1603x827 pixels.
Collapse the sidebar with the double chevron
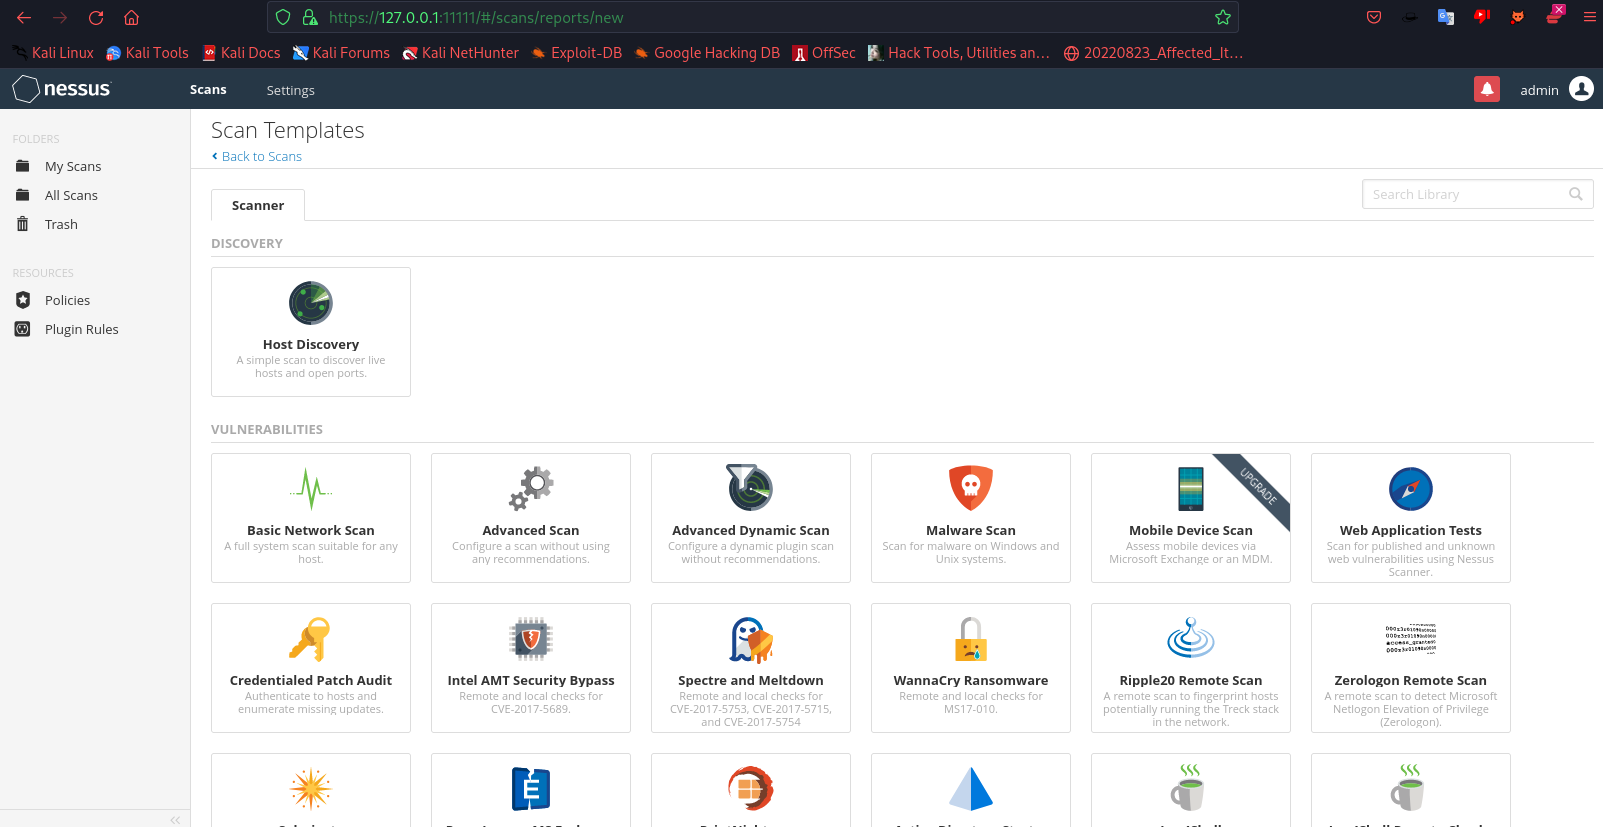pos(175,819)
